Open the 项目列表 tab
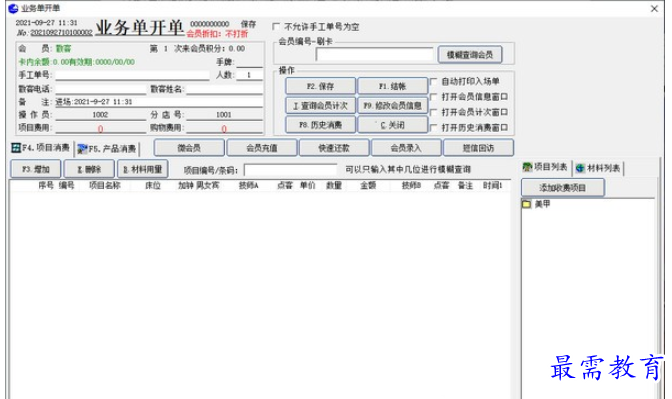This screenshot has height=399, width=672. (546, 167)
